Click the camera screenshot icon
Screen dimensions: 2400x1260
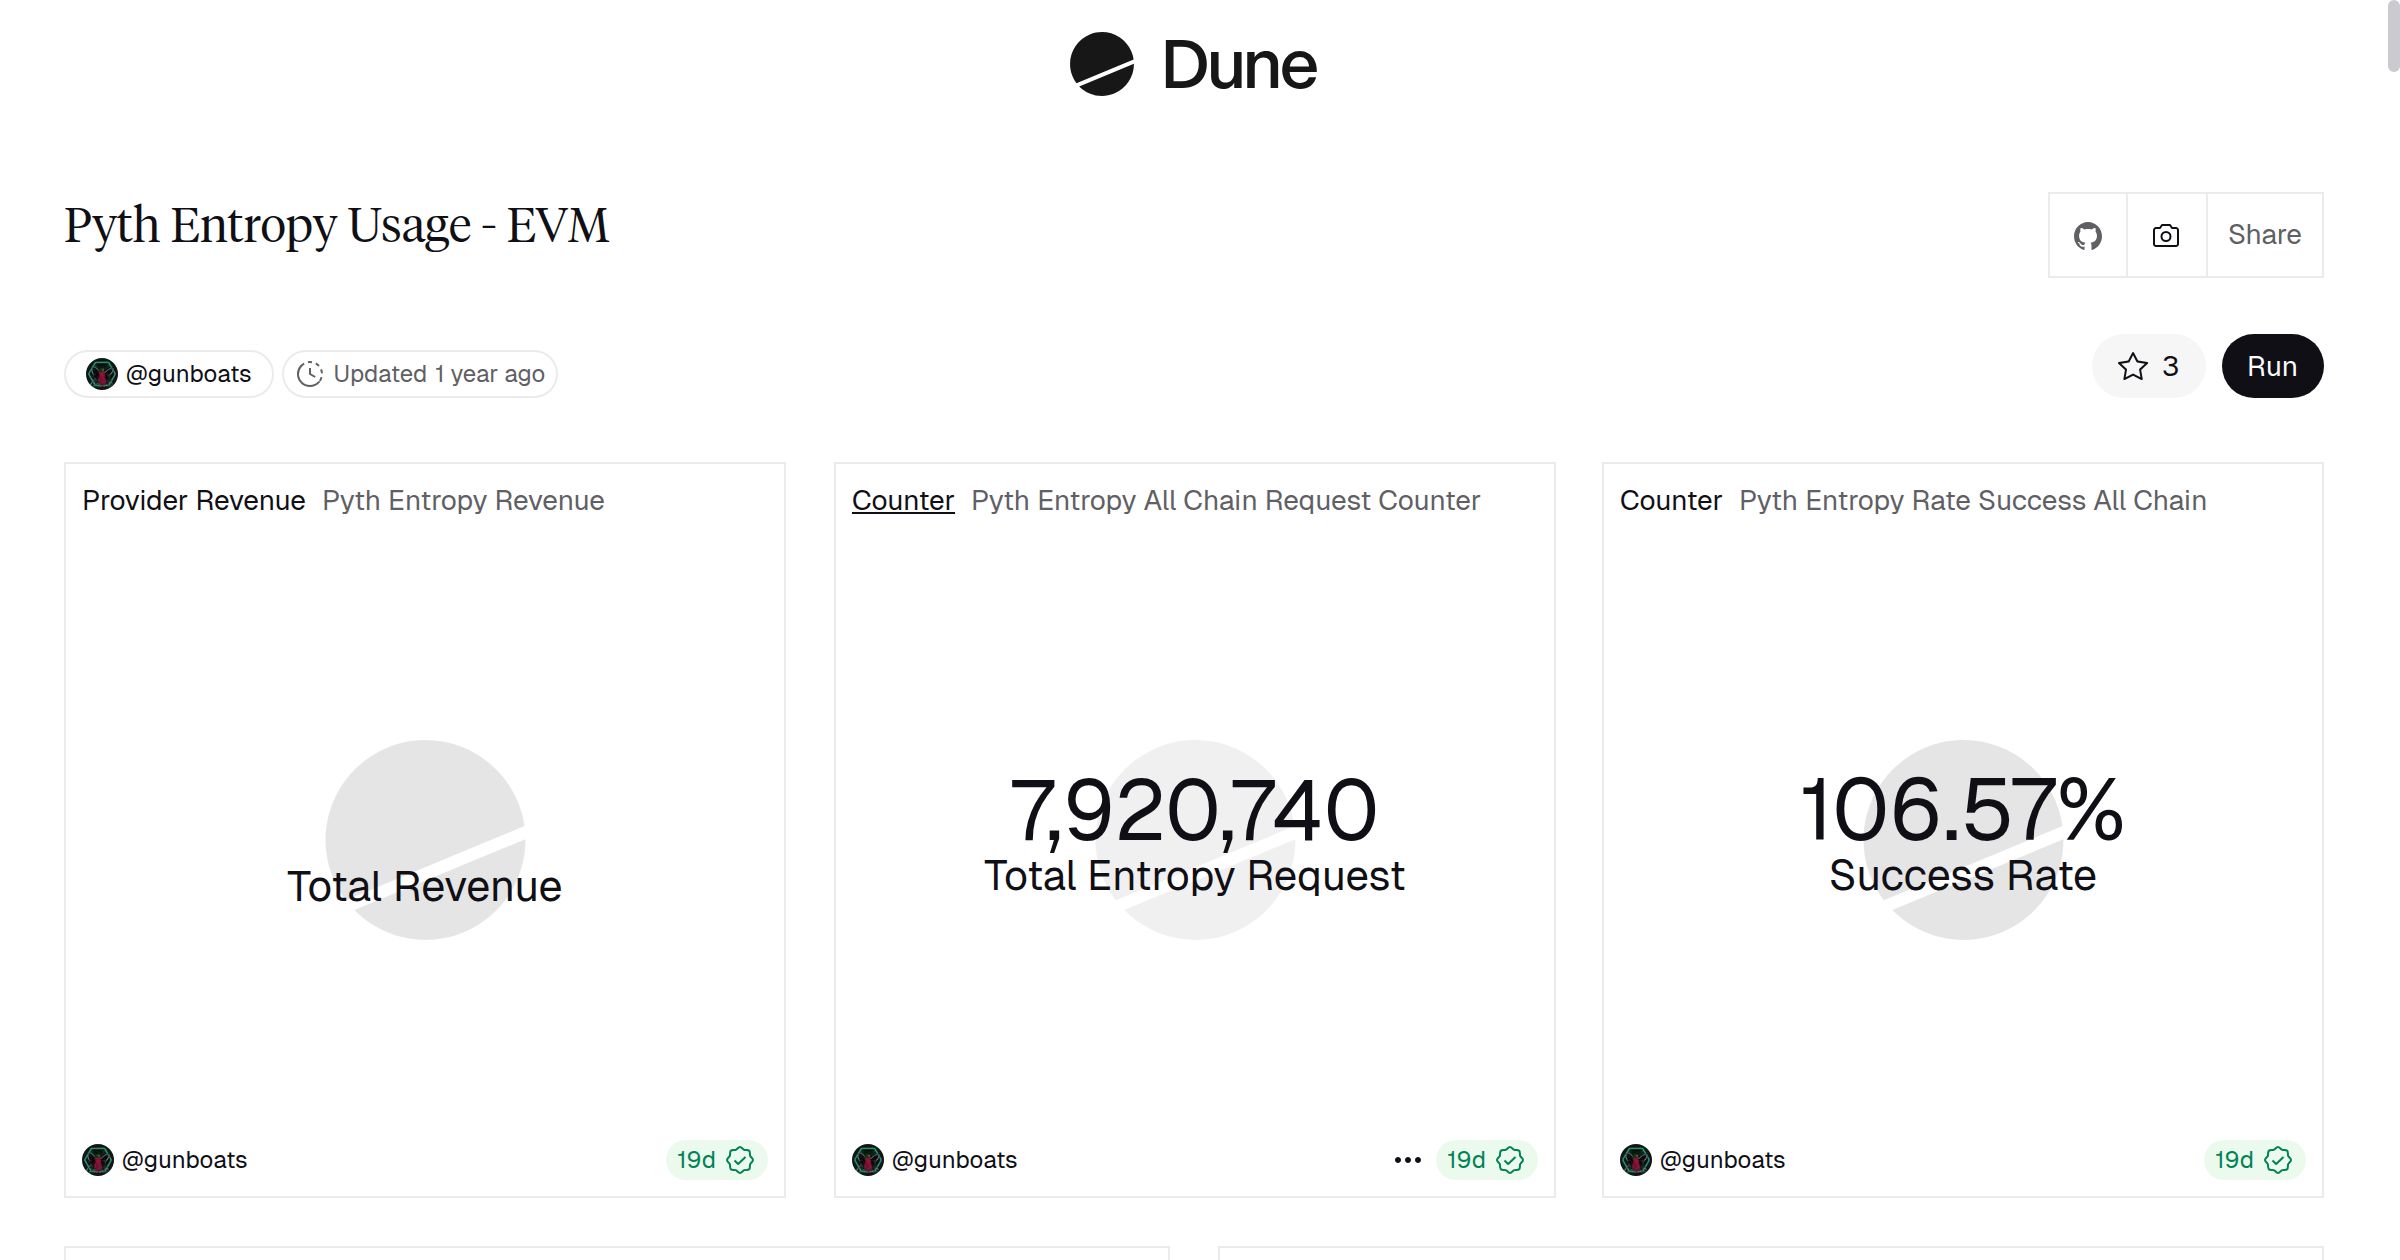coord(2165,236)
